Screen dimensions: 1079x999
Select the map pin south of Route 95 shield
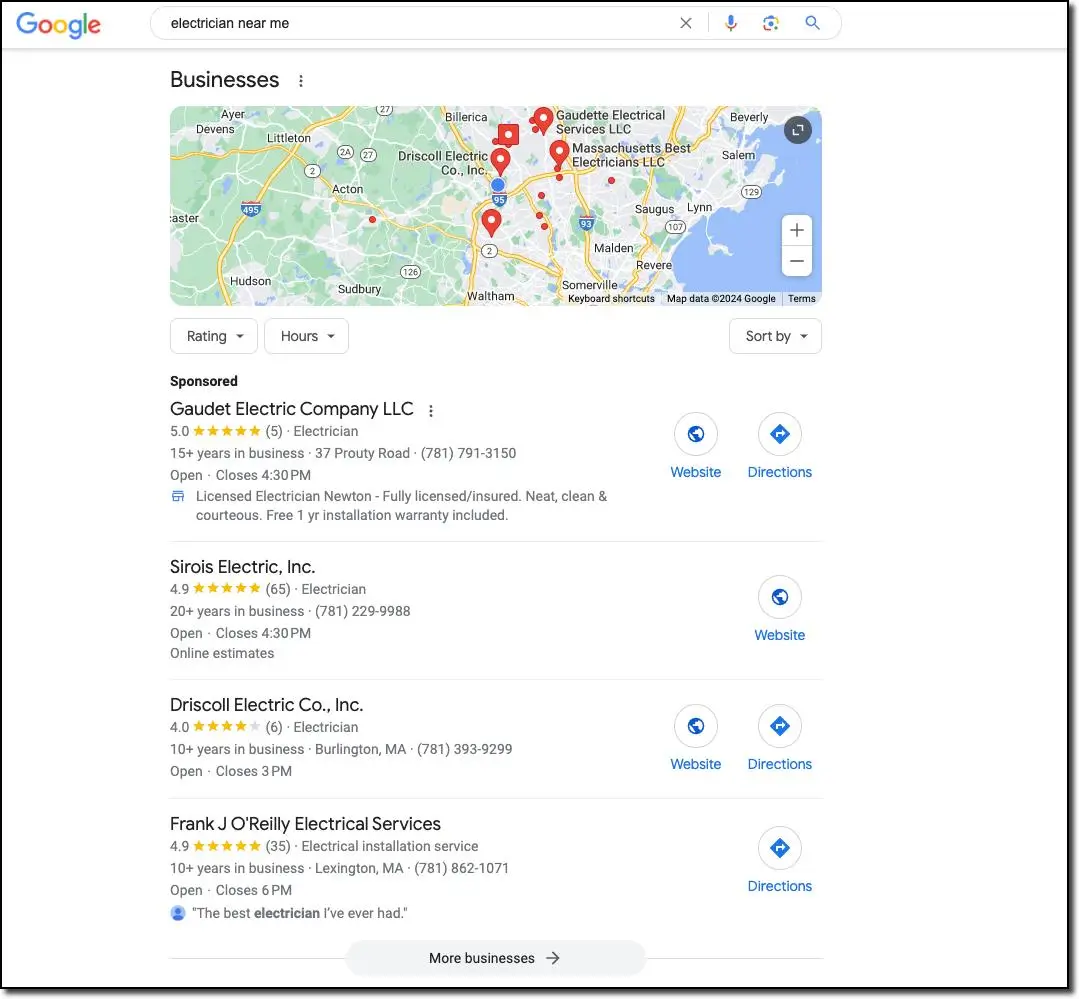491,224
